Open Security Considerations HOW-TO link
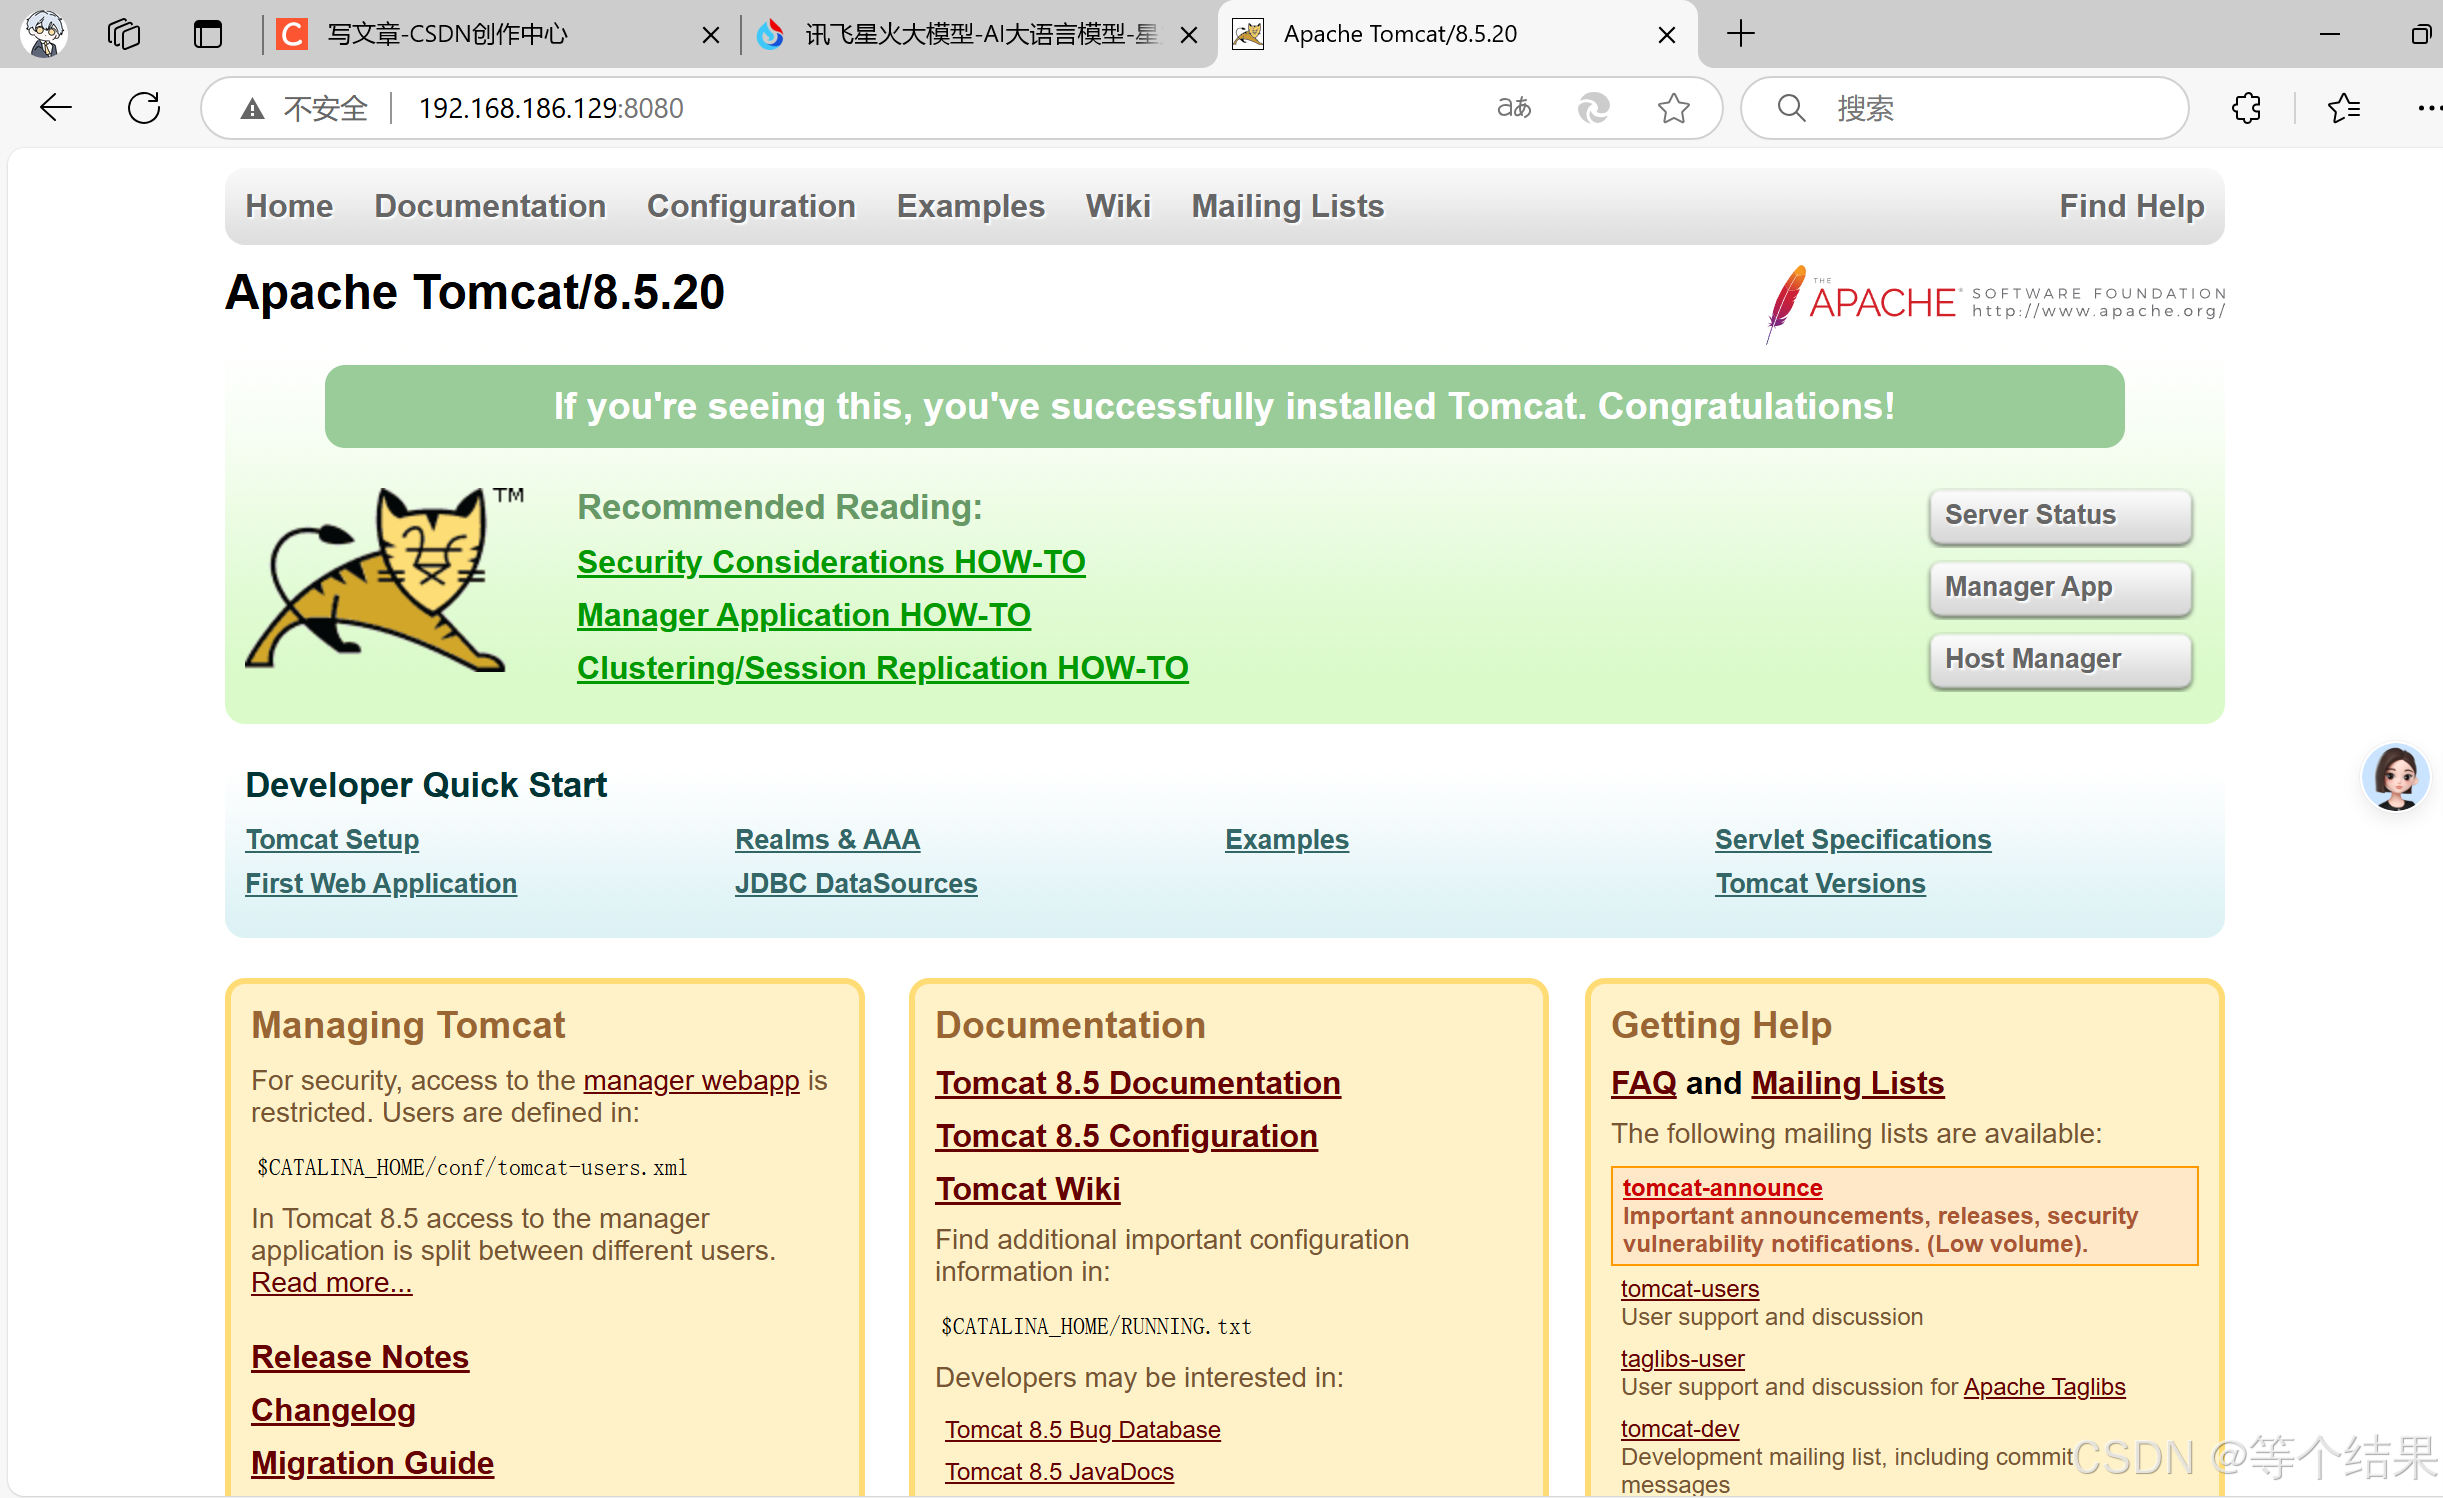Viewport: 2443px width, 1498px height. (x=831, y=562)
